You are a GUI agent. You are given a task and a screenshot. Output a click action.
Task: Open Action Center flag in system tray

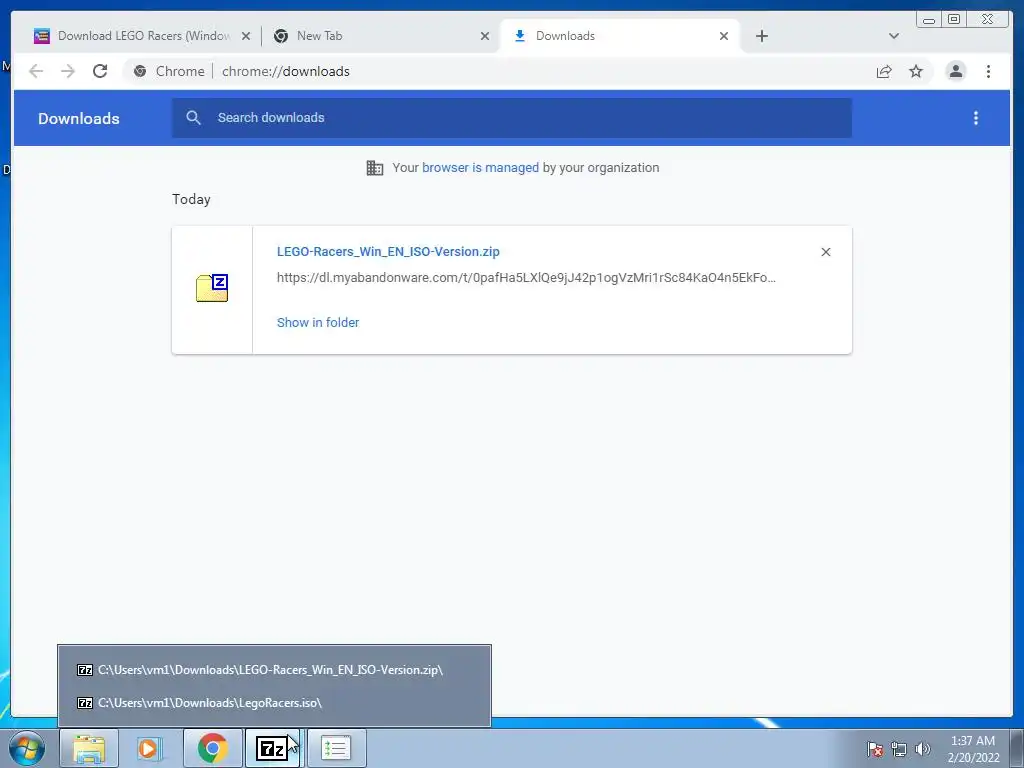(x=874, y=749)
